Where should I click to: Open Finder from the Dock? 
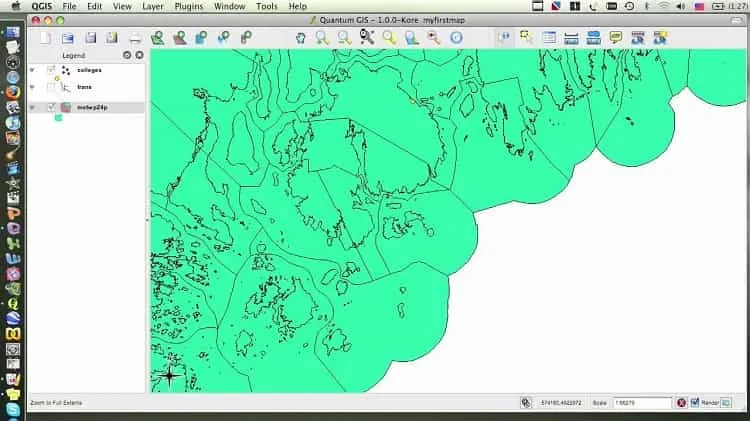[13, 33]
